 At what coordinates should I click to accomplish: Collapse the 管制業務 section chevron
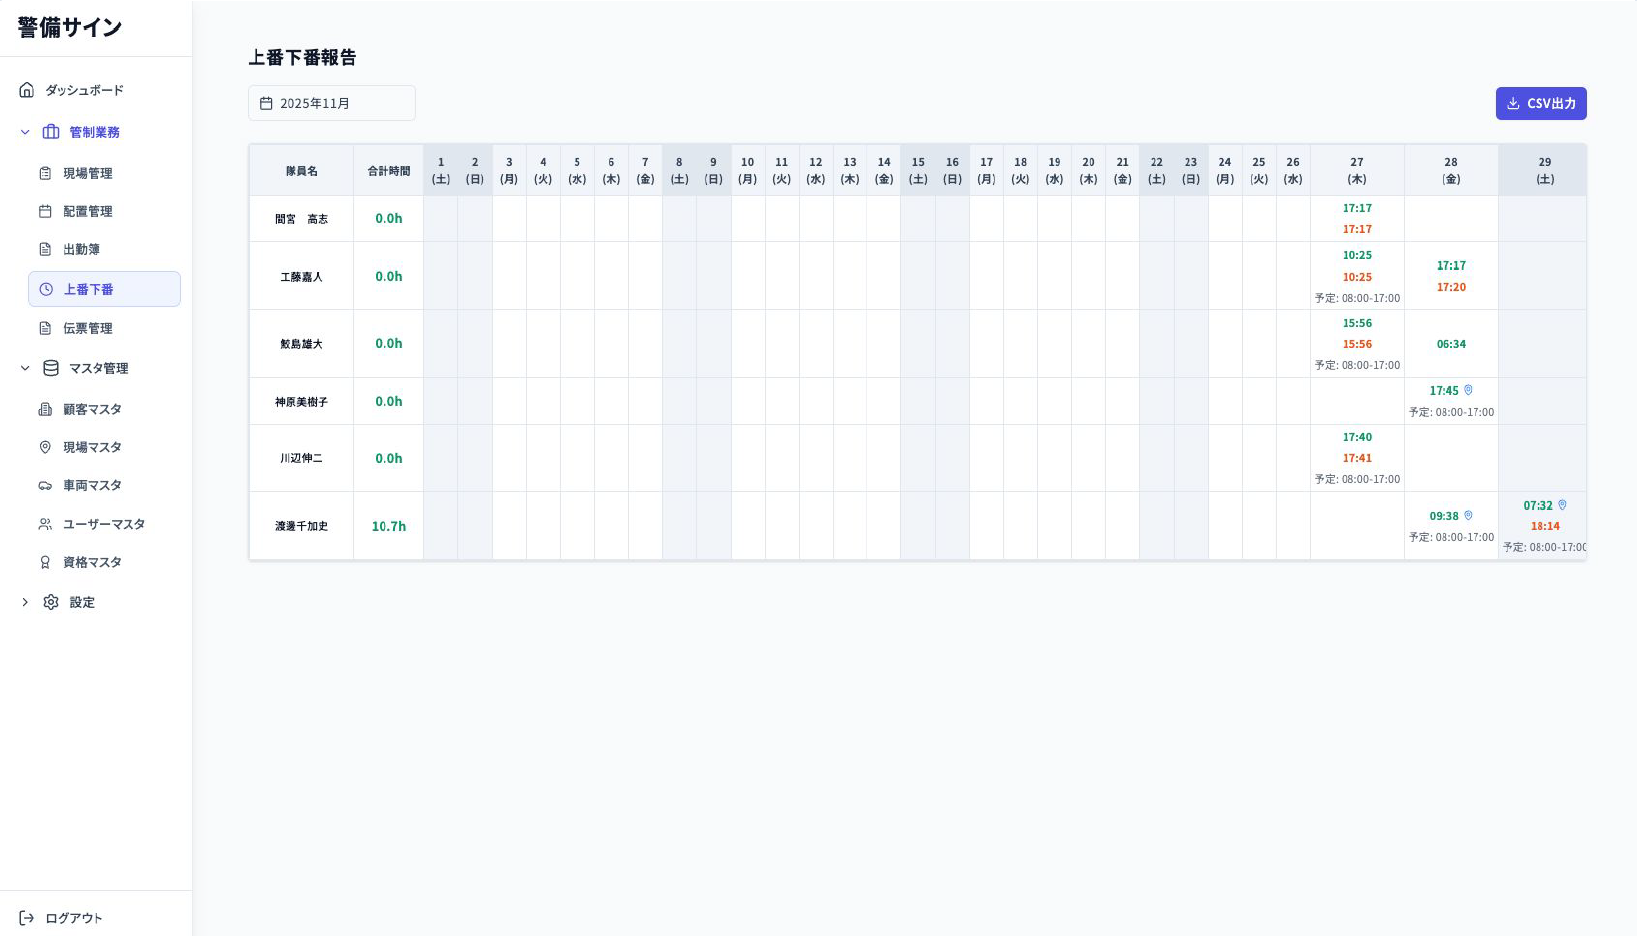tap(25, 132)
